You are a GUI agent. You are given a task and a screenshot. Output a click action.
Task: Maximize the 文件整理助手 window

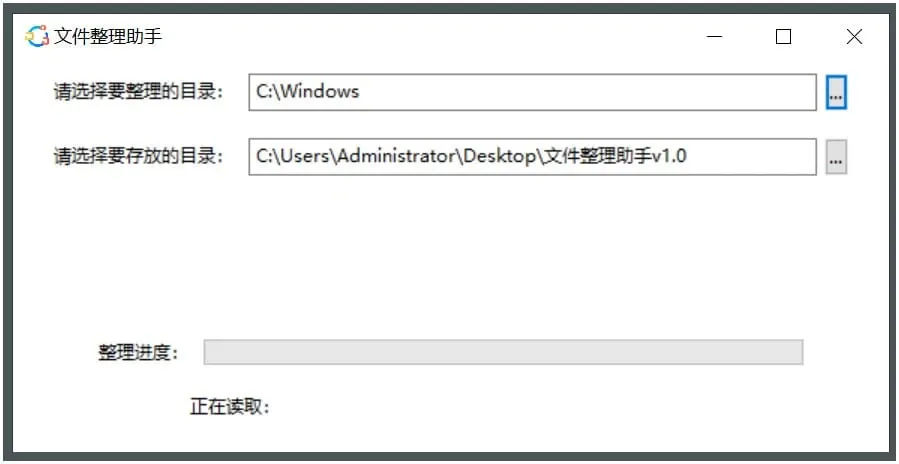(x=783, y=37)
